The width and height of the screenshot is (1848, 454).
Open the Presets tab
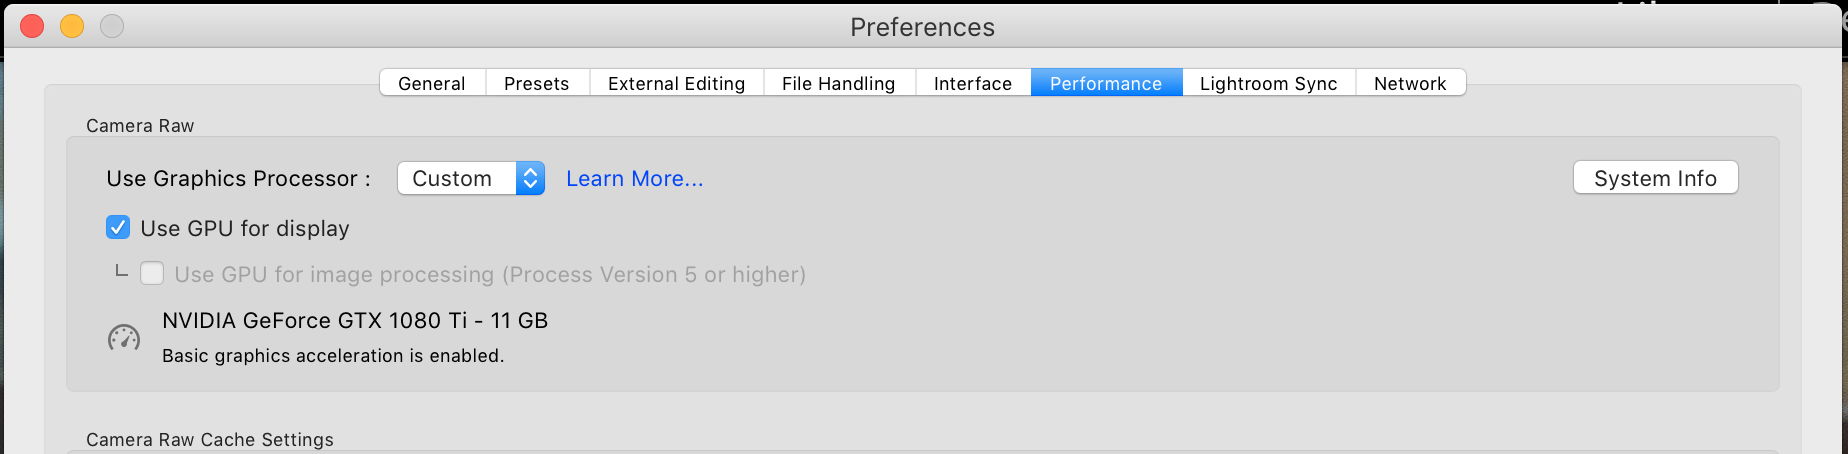point(537,83)
